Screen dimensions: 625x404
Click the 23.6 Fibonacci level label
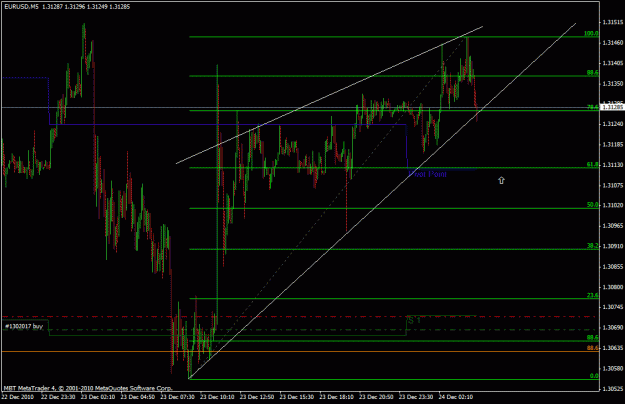[592, 295]
